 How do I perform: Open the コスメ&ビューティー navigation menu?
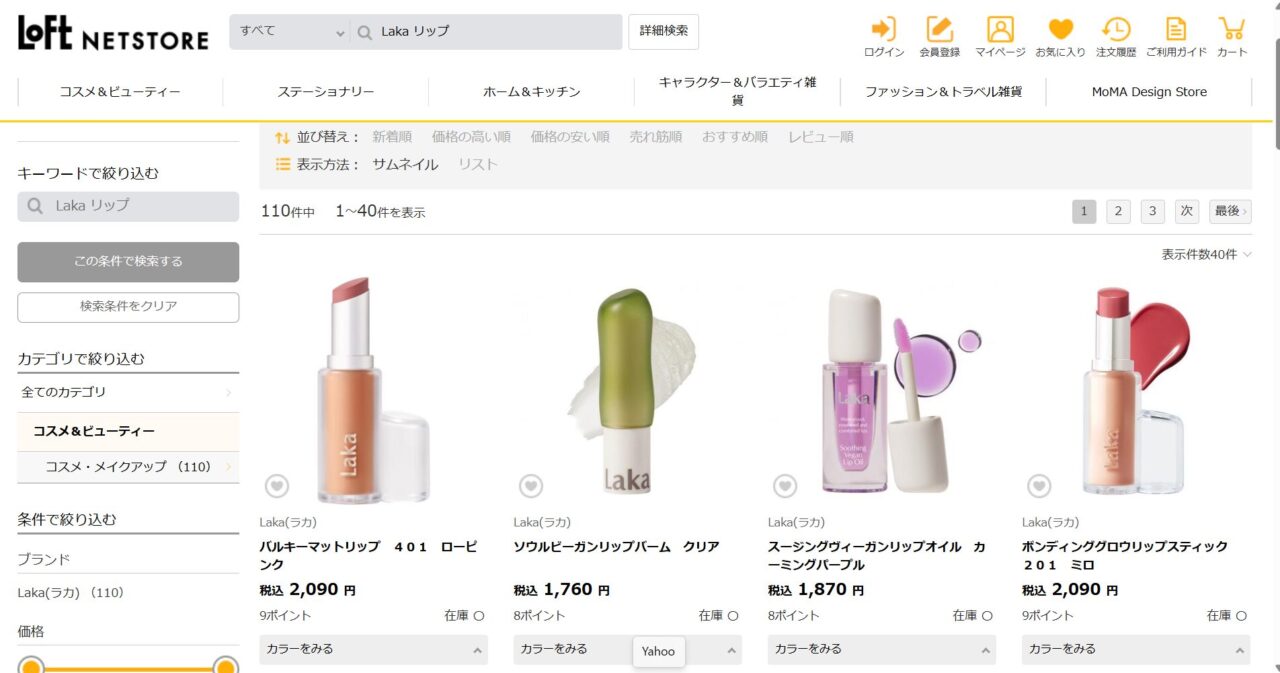pos(120,92)
